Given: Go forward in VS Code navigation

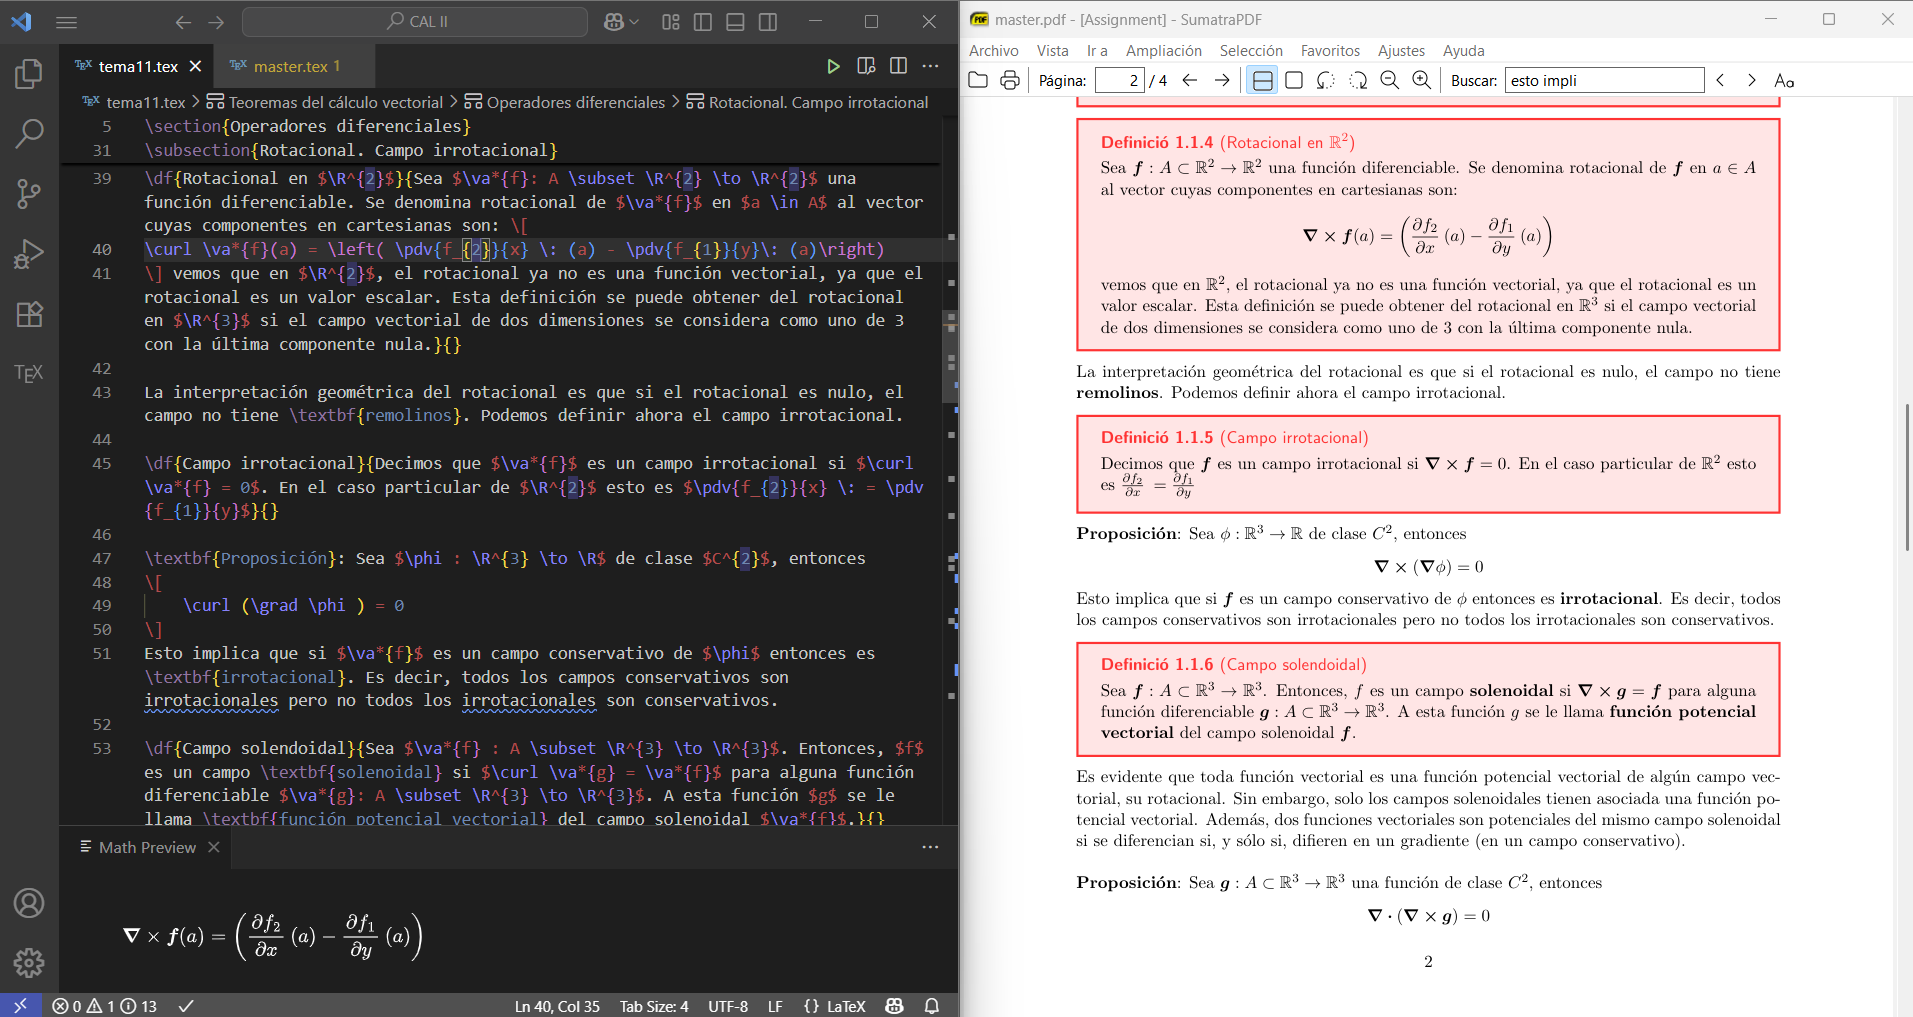Looking at the screenshot, I should click(216, 22).
